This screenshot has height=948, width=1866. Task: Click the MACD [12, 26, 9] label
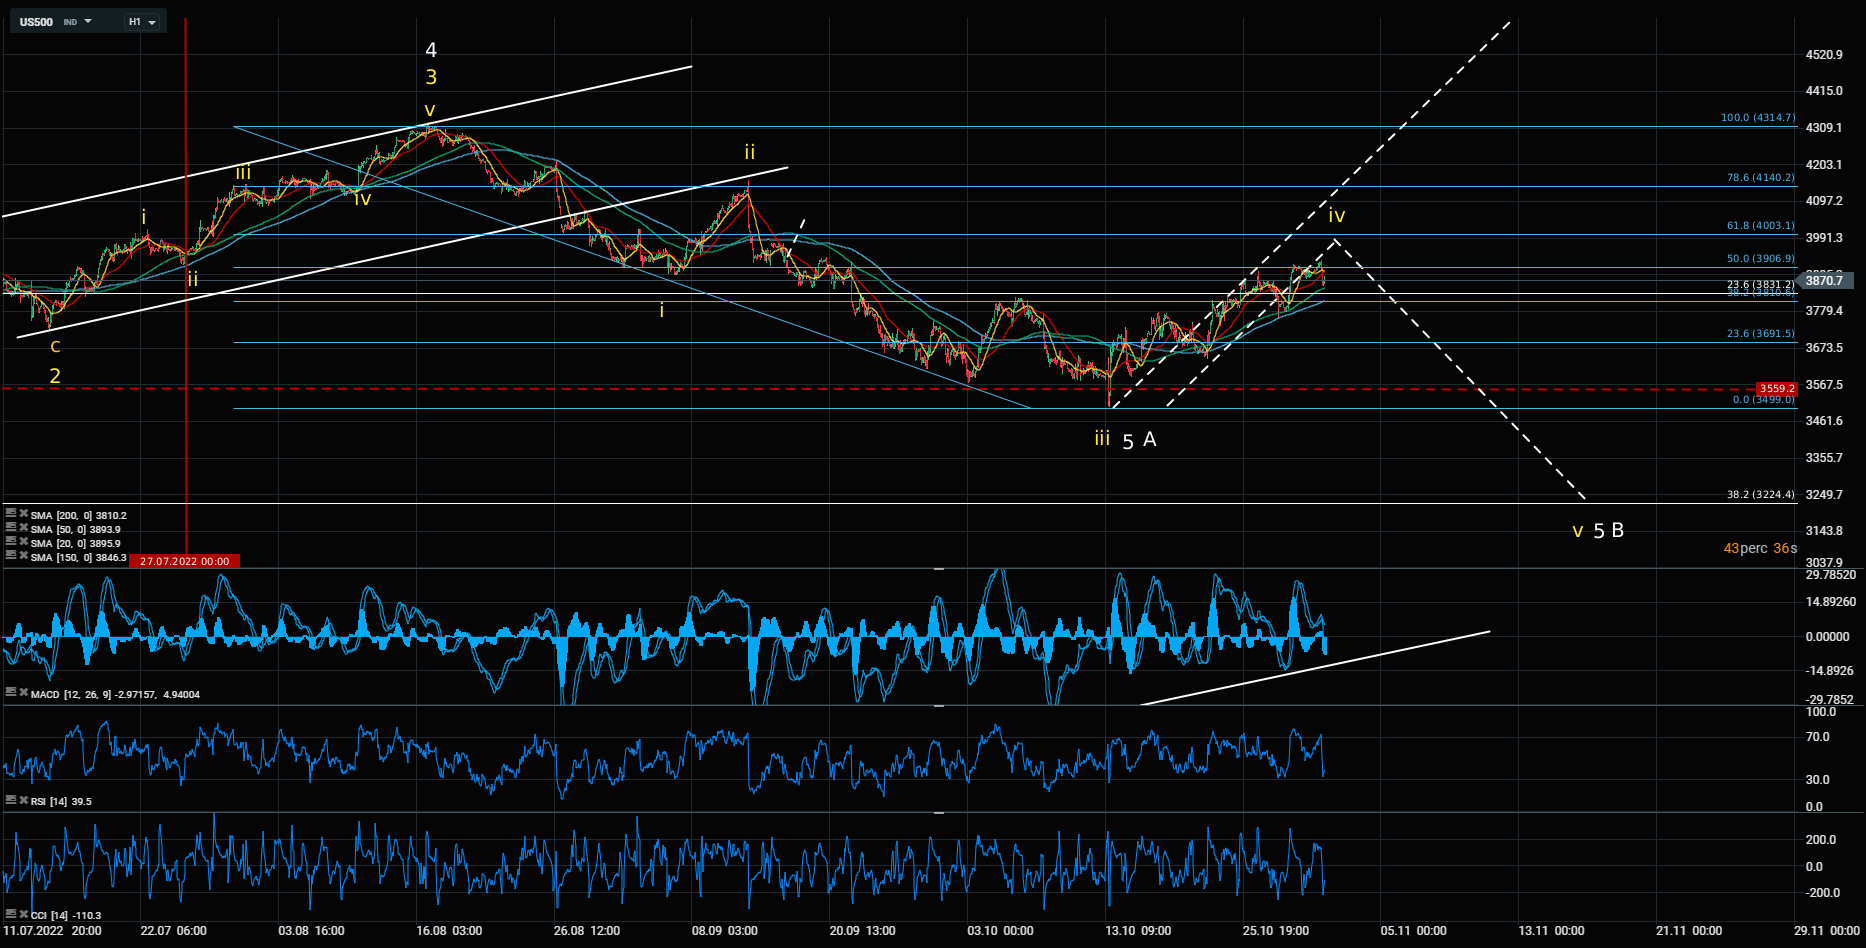pyautogui.click(x=115, y=694)
